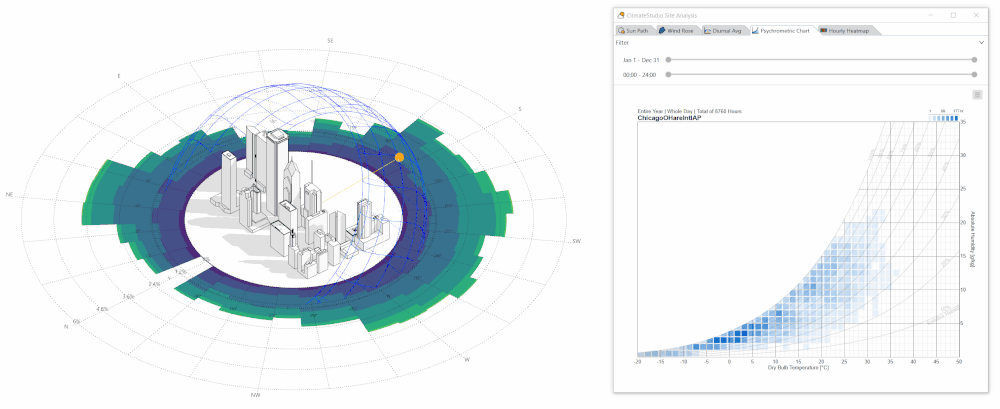This screenshot has height=409, width=1000.
Task: Click the 00:00 start time slider handle
Action: point(668,75)
